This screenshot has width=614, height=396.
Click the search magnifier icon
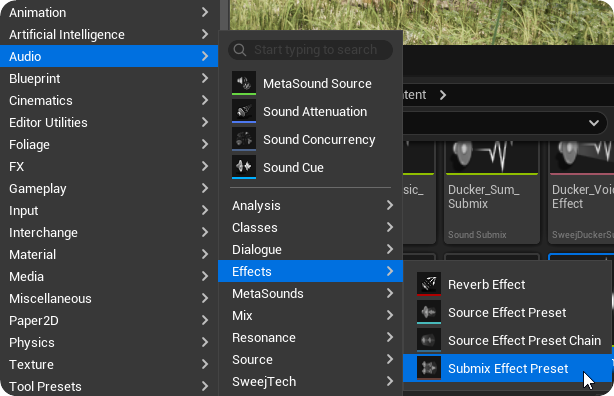(x=240, y=50)
